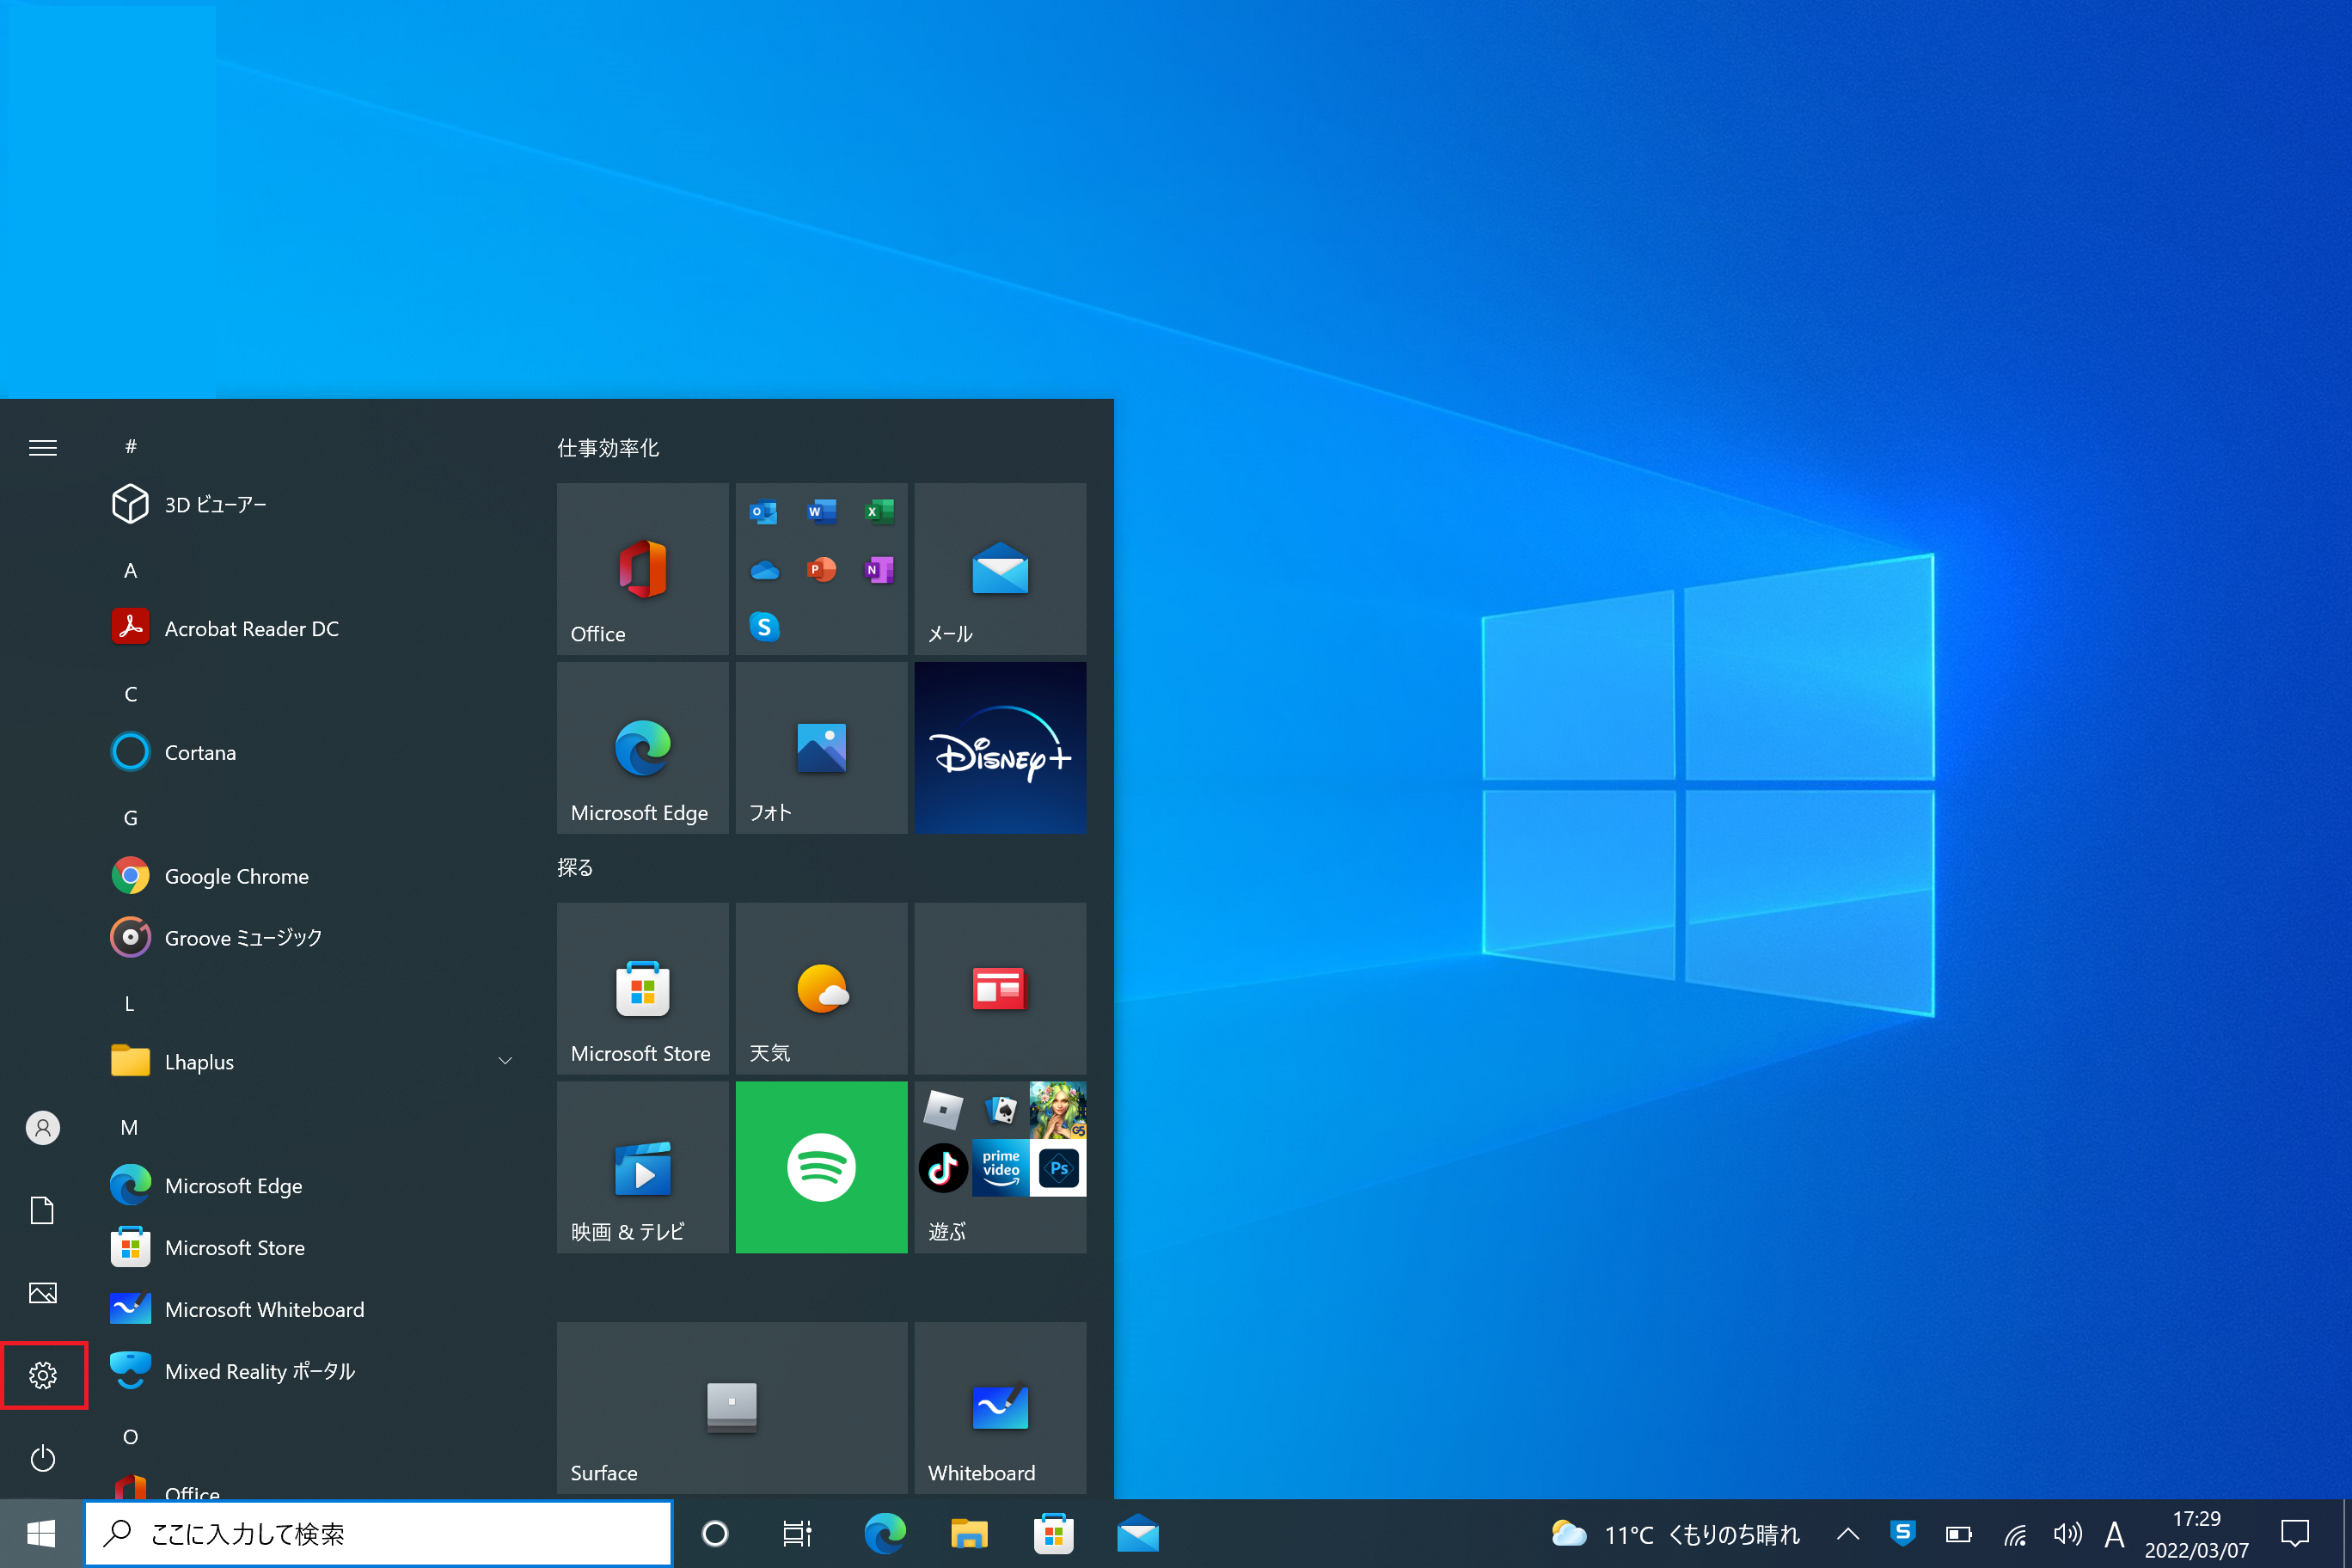Click the letter C header in app list

click(x=130, y=694)
